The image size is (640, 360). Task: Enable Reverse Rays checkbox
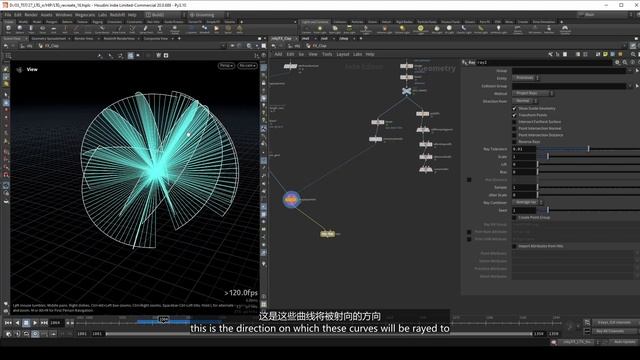tap(514, 142)
